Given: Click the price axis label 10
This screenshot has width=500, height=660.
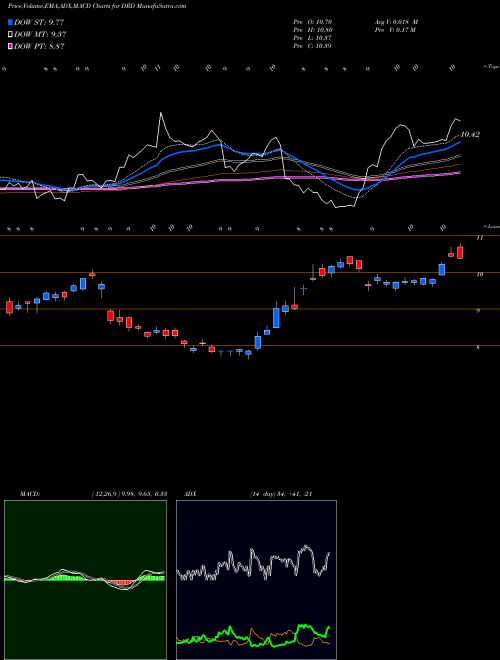Looking at the screenshot, I should tap(479, 274).
